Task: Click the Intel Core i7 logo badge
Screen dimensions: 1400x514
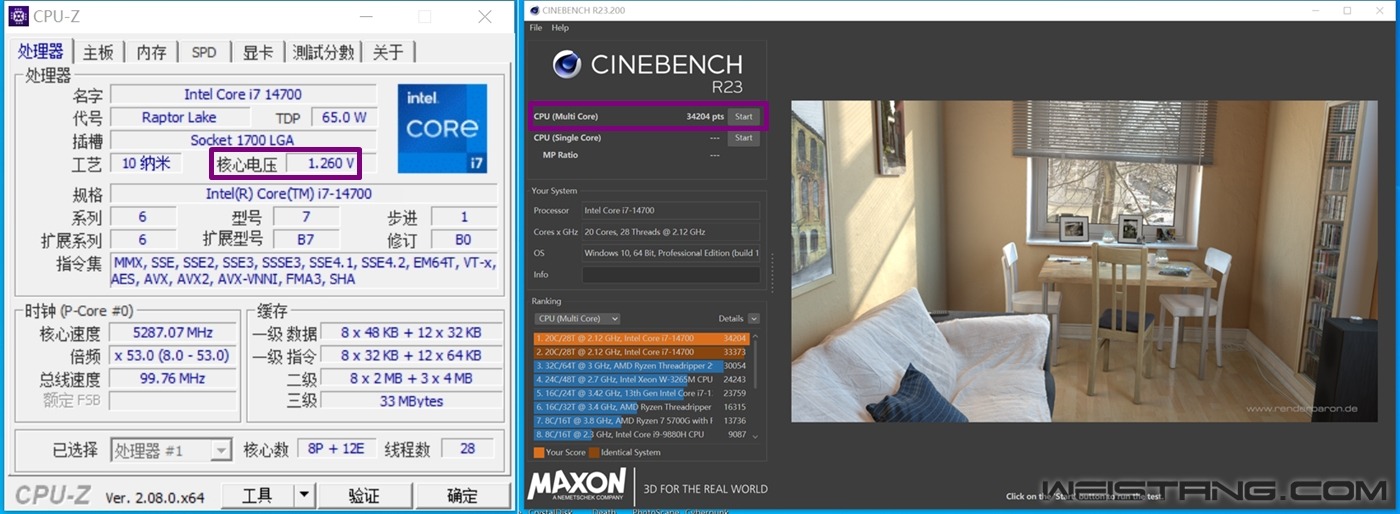Action: pyautogui.click(x=442, y=128)
